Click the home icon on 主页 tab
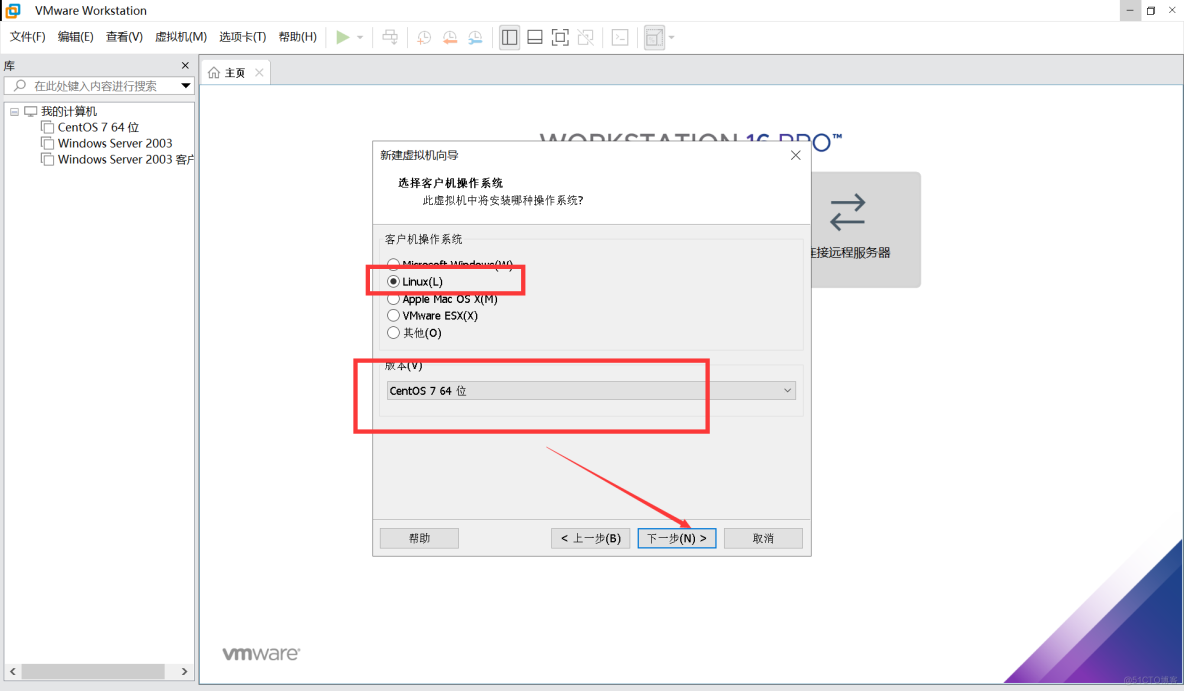This screenshot has height=691, width=1184. point(214,72)
